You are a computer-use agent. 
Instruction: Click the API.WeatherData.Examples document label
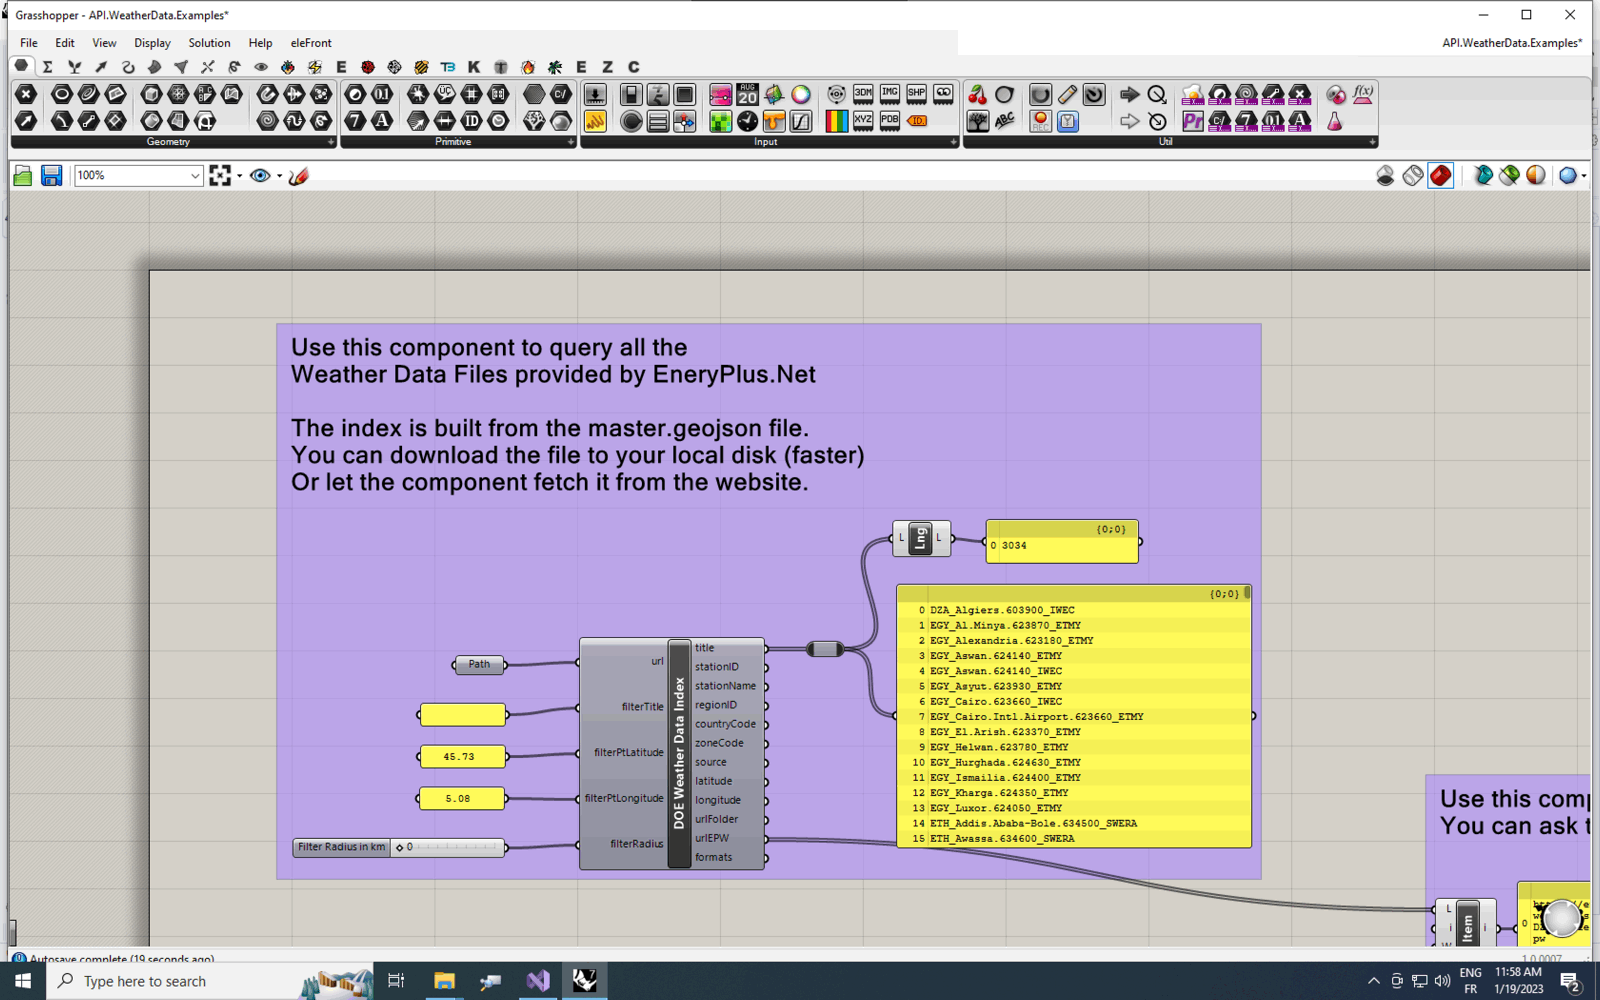point(1511,43)
